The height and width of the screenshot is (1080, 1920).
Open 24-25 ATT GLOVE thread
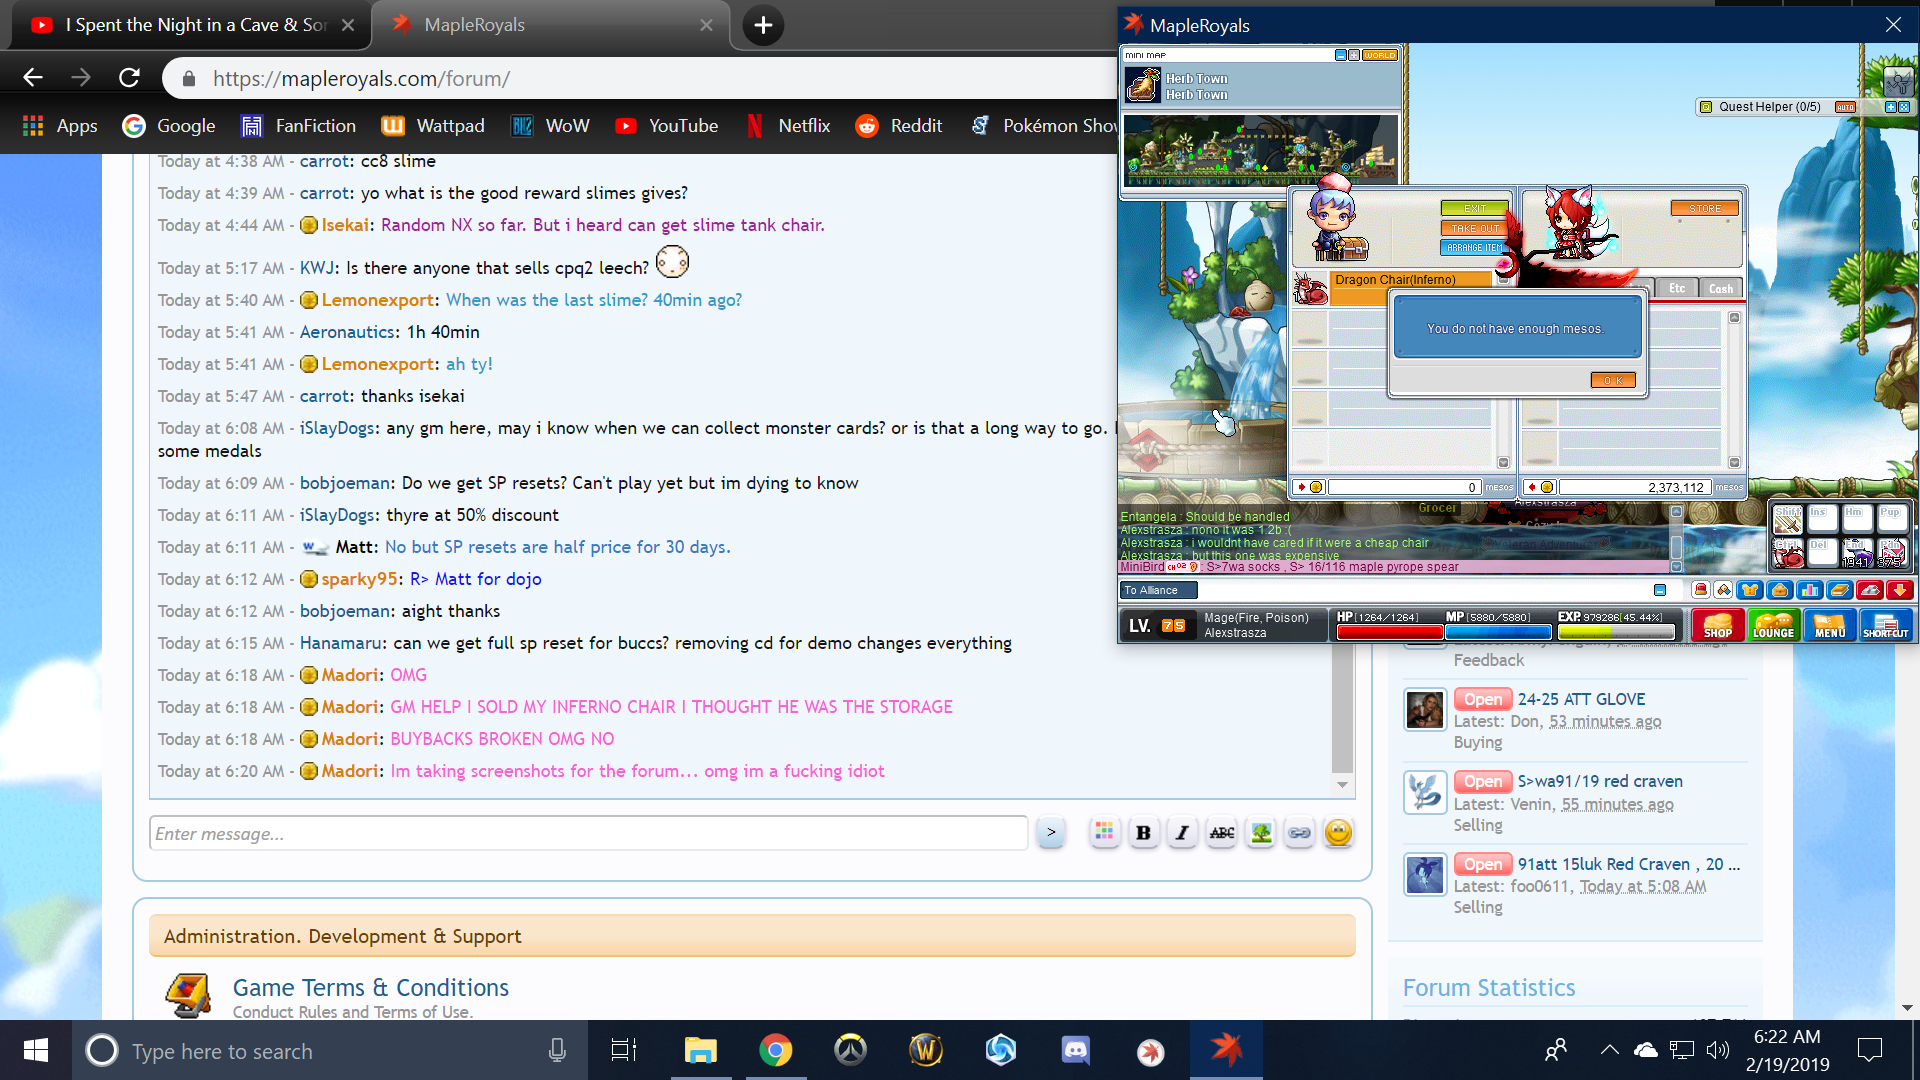click(1581, 699)
